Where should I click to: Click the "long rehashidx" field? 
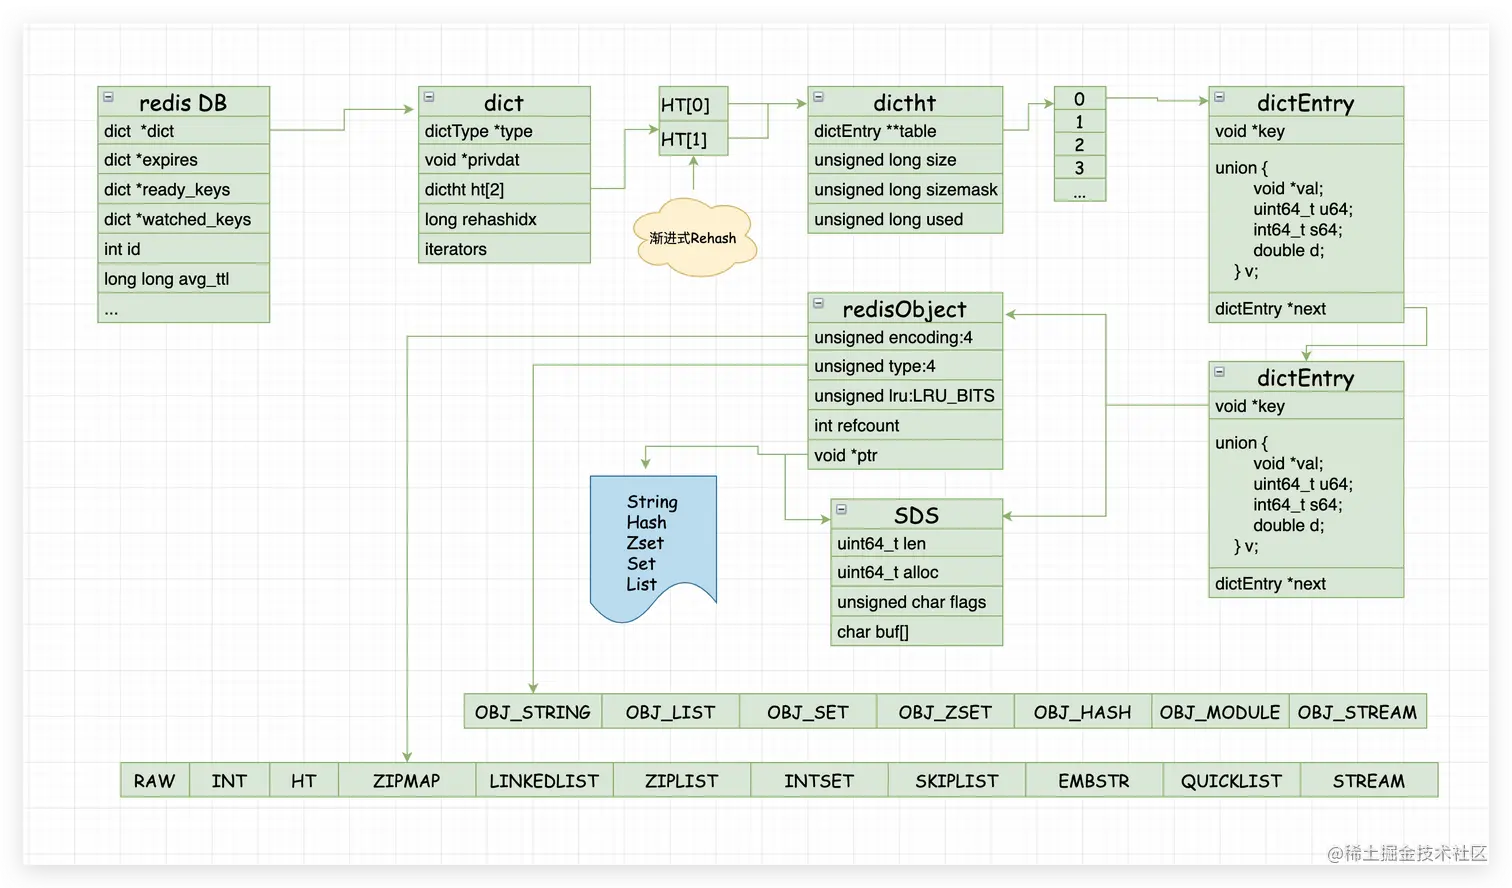[504, 220]
